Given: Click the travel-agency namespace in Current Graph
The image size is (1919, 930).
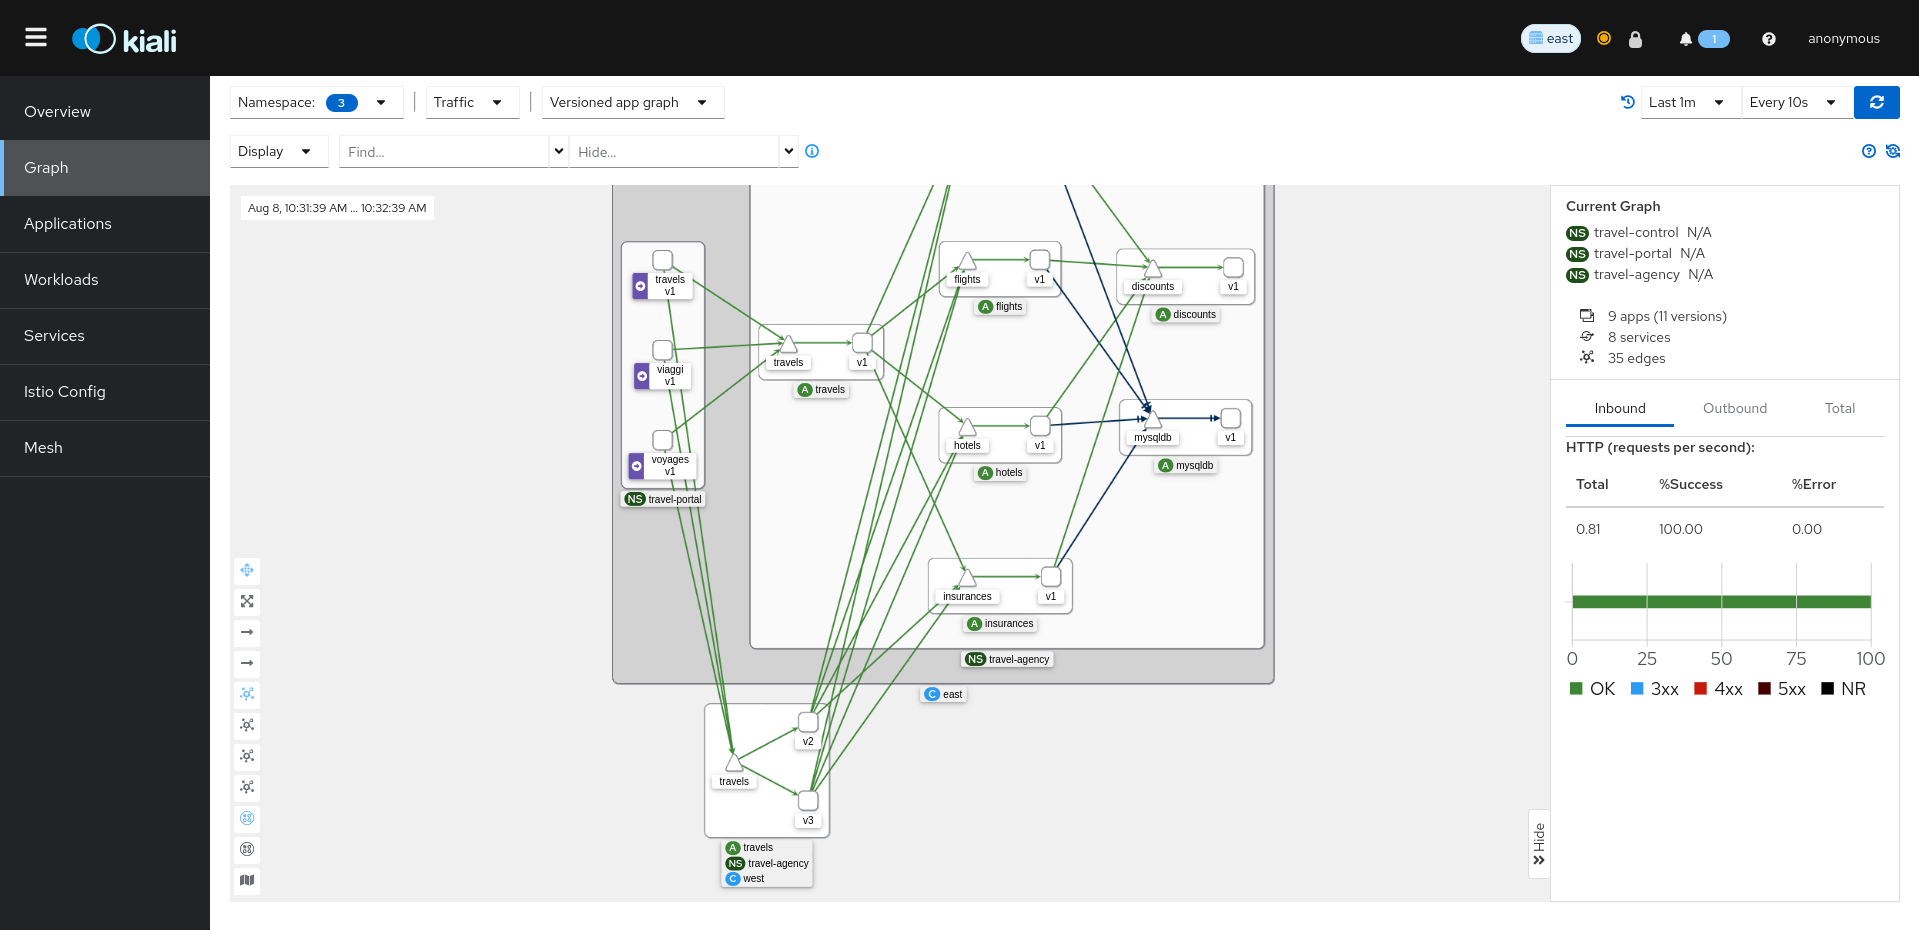Looking at the screenshot, I should (1636, 274).
